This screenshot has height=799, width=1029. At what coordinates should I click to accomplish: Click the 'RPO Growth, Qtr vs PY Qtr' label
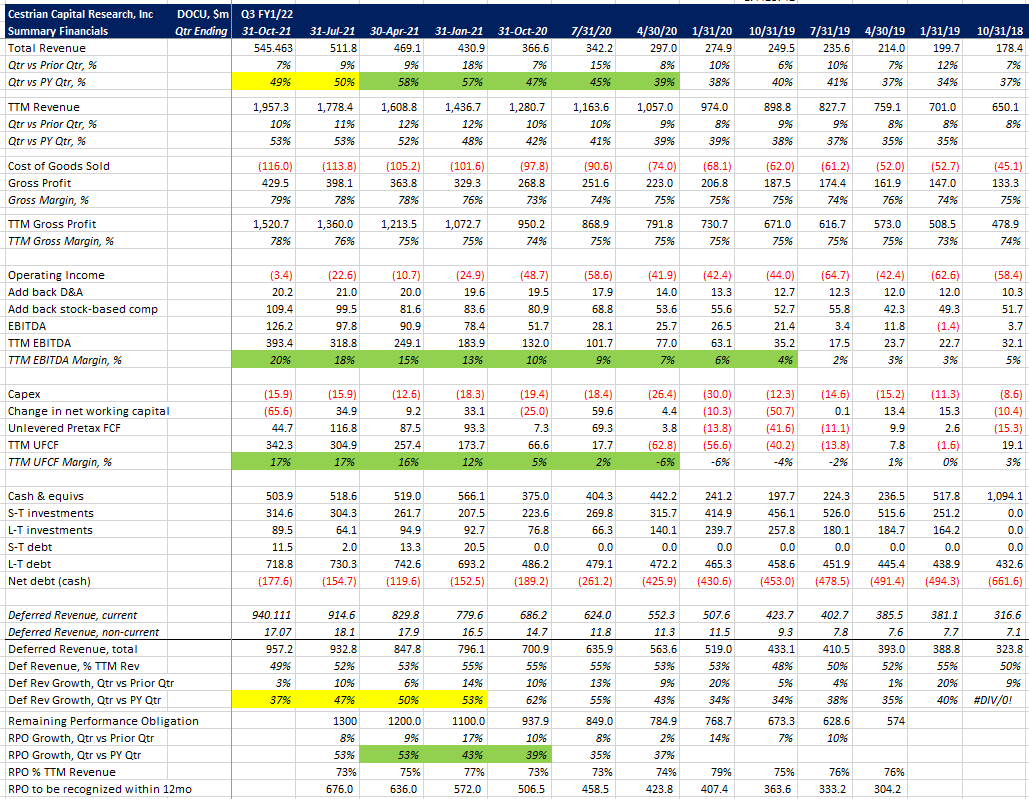point(75,756)
